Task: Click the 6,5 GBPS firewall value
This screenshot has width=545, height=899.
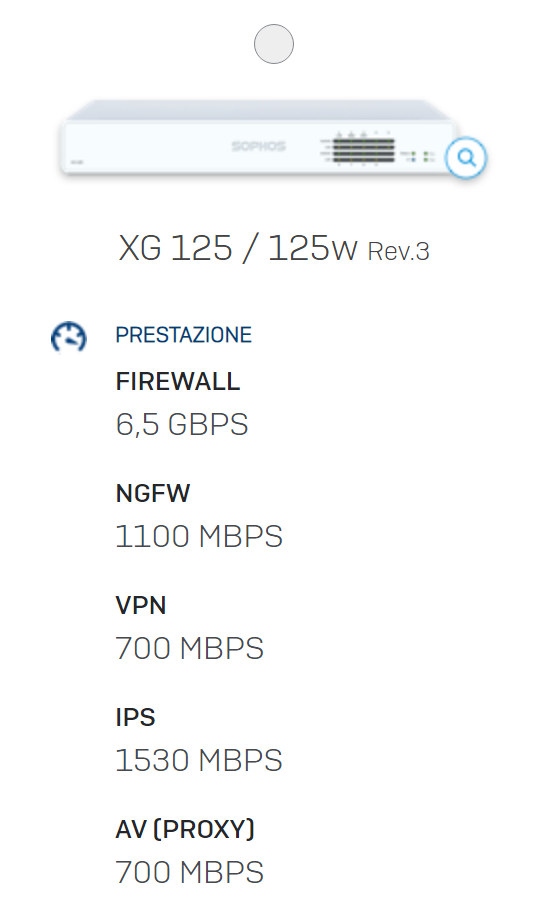Action: pos(182,425)
